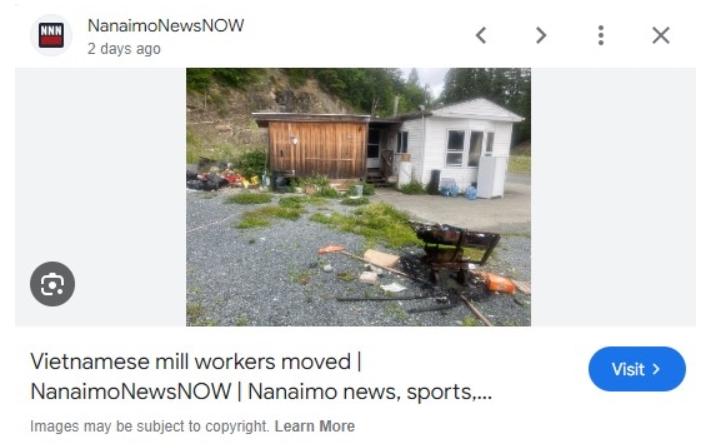Screen dimensions: 721x446
Task: Click the "2 days ago" timestamp
Action: coord(124,49)
